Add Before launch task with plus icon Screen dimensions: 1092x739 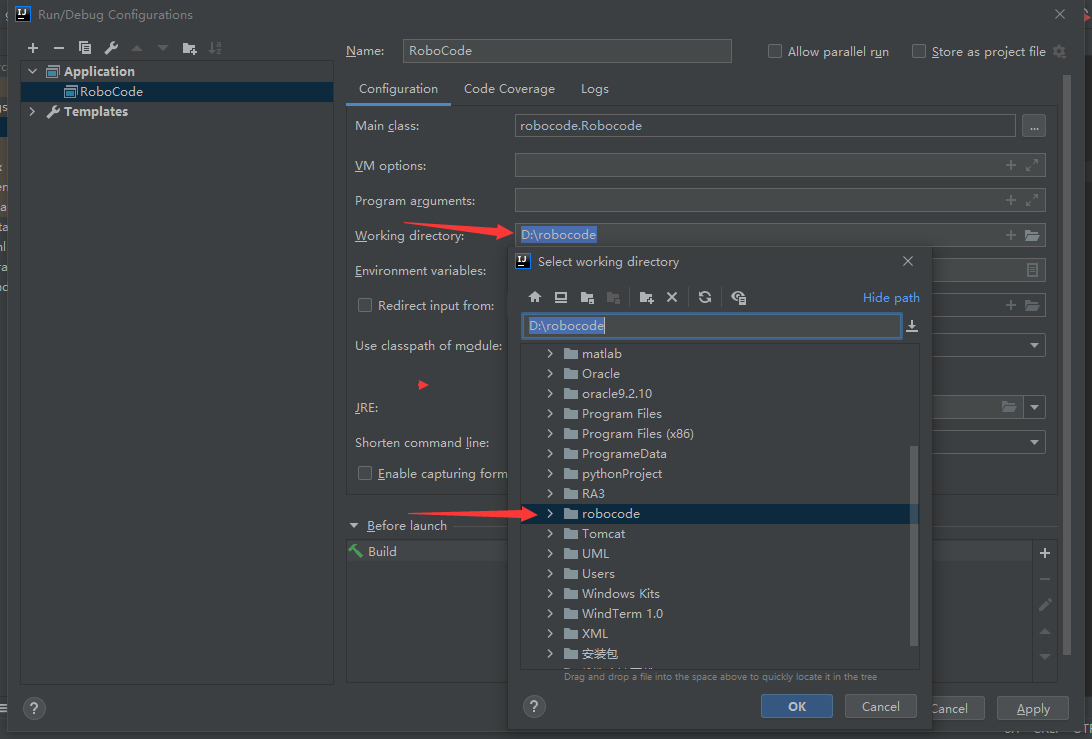click(1045, 553)
